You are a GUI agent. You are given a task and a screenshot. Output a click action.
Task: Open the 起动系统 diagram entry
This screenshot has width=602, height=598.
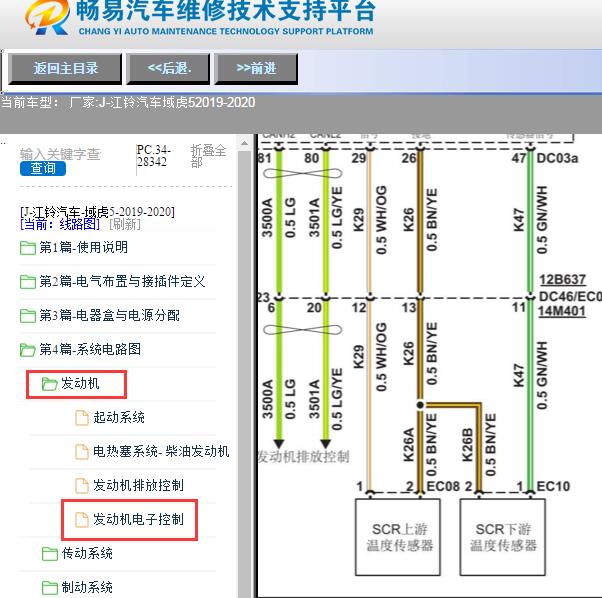point(119,417)
